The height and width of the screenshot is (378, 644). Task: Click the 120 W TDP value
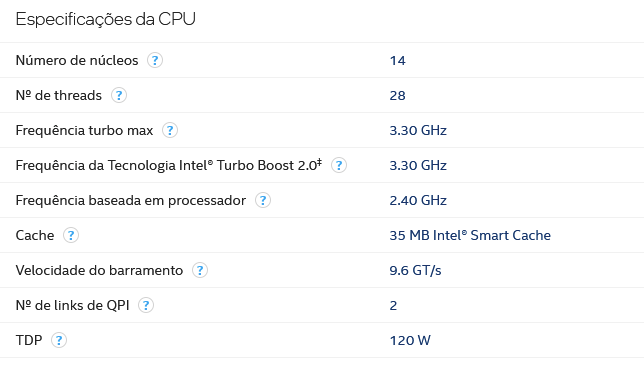(410, 341)
